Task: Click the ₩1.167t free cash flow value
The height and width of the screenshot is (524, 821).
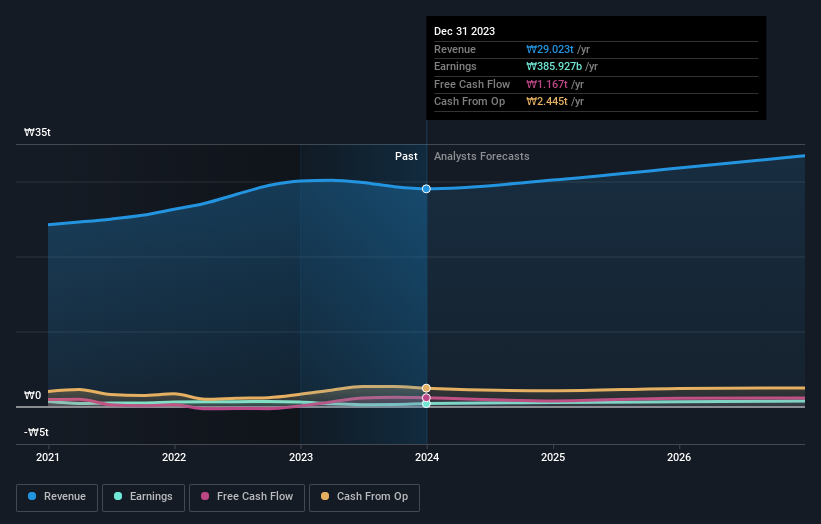Action: pos(547,84)
